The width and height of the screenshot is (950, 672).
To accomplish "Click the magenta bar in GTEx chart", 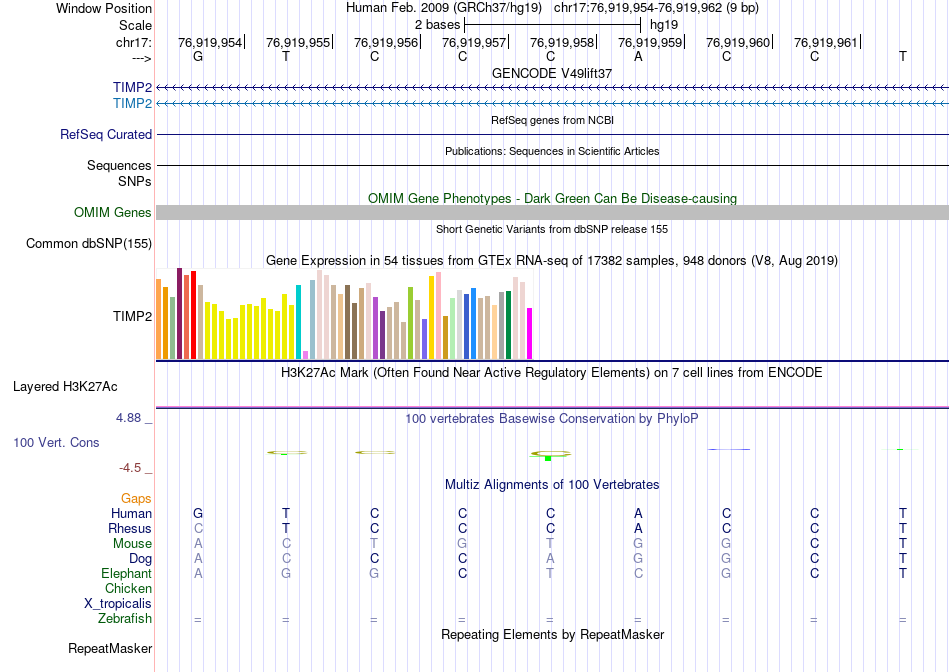I will click(530, 333).
